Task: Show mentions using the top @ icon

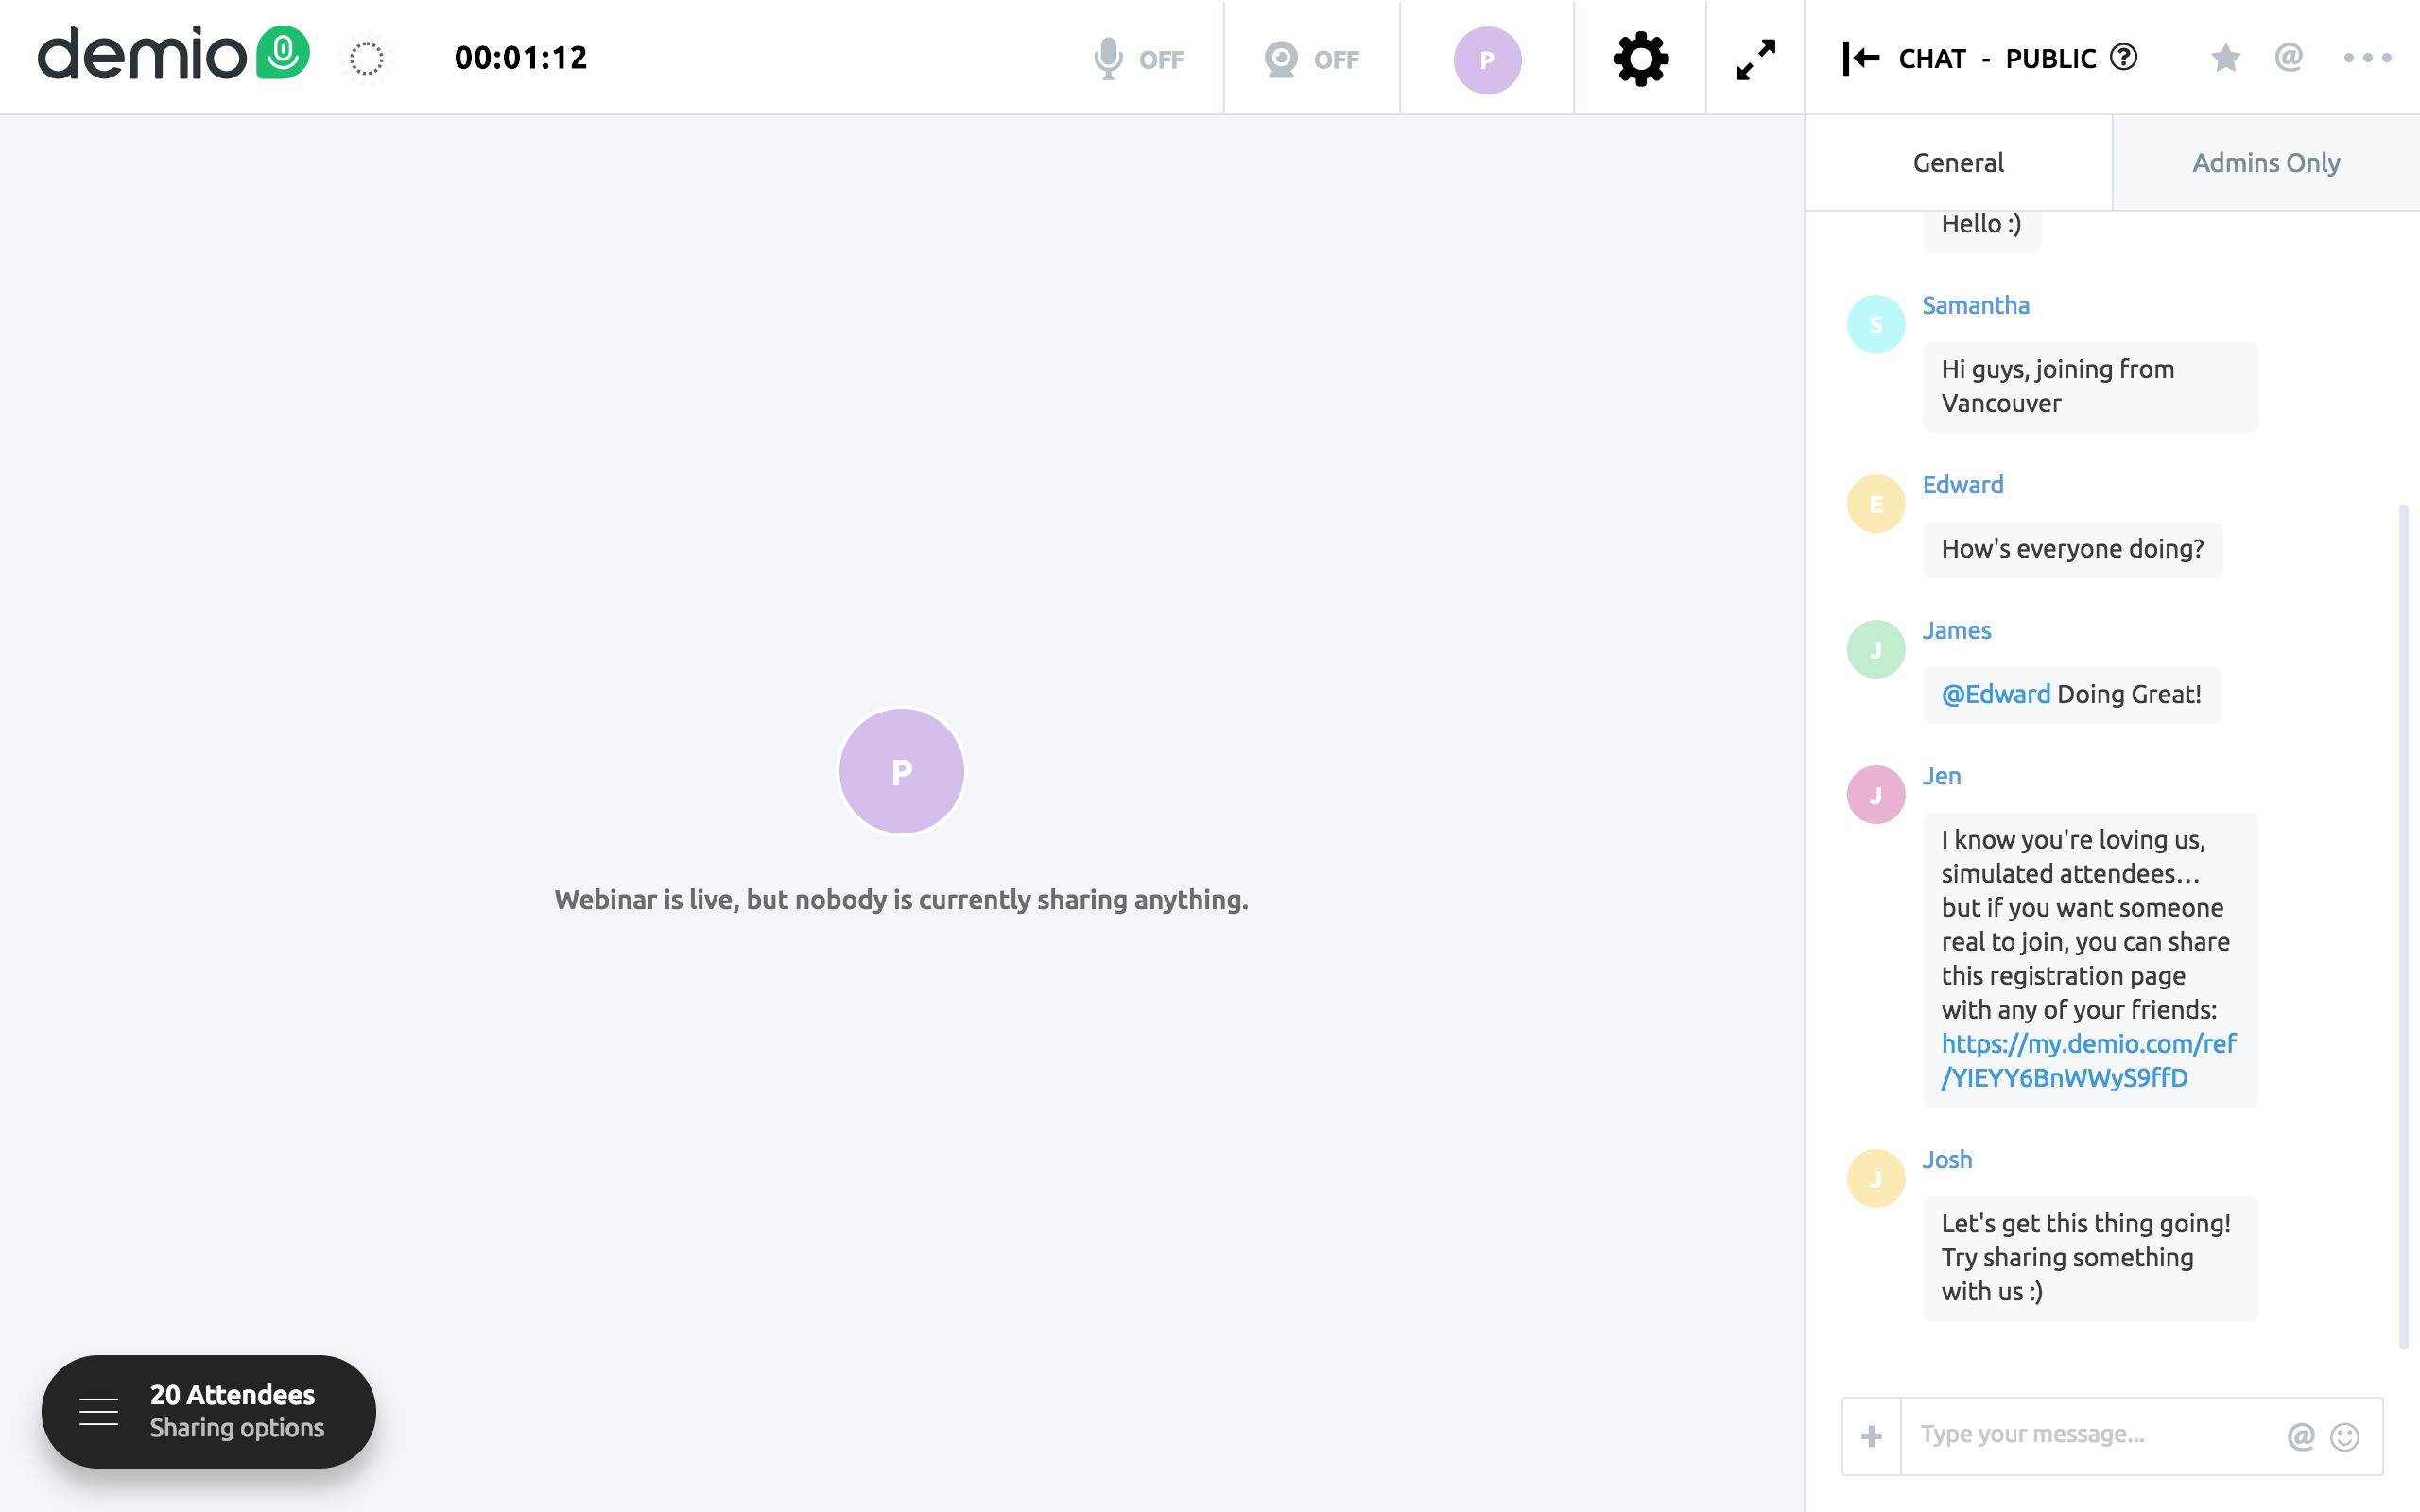Action: click(2289, 57)
